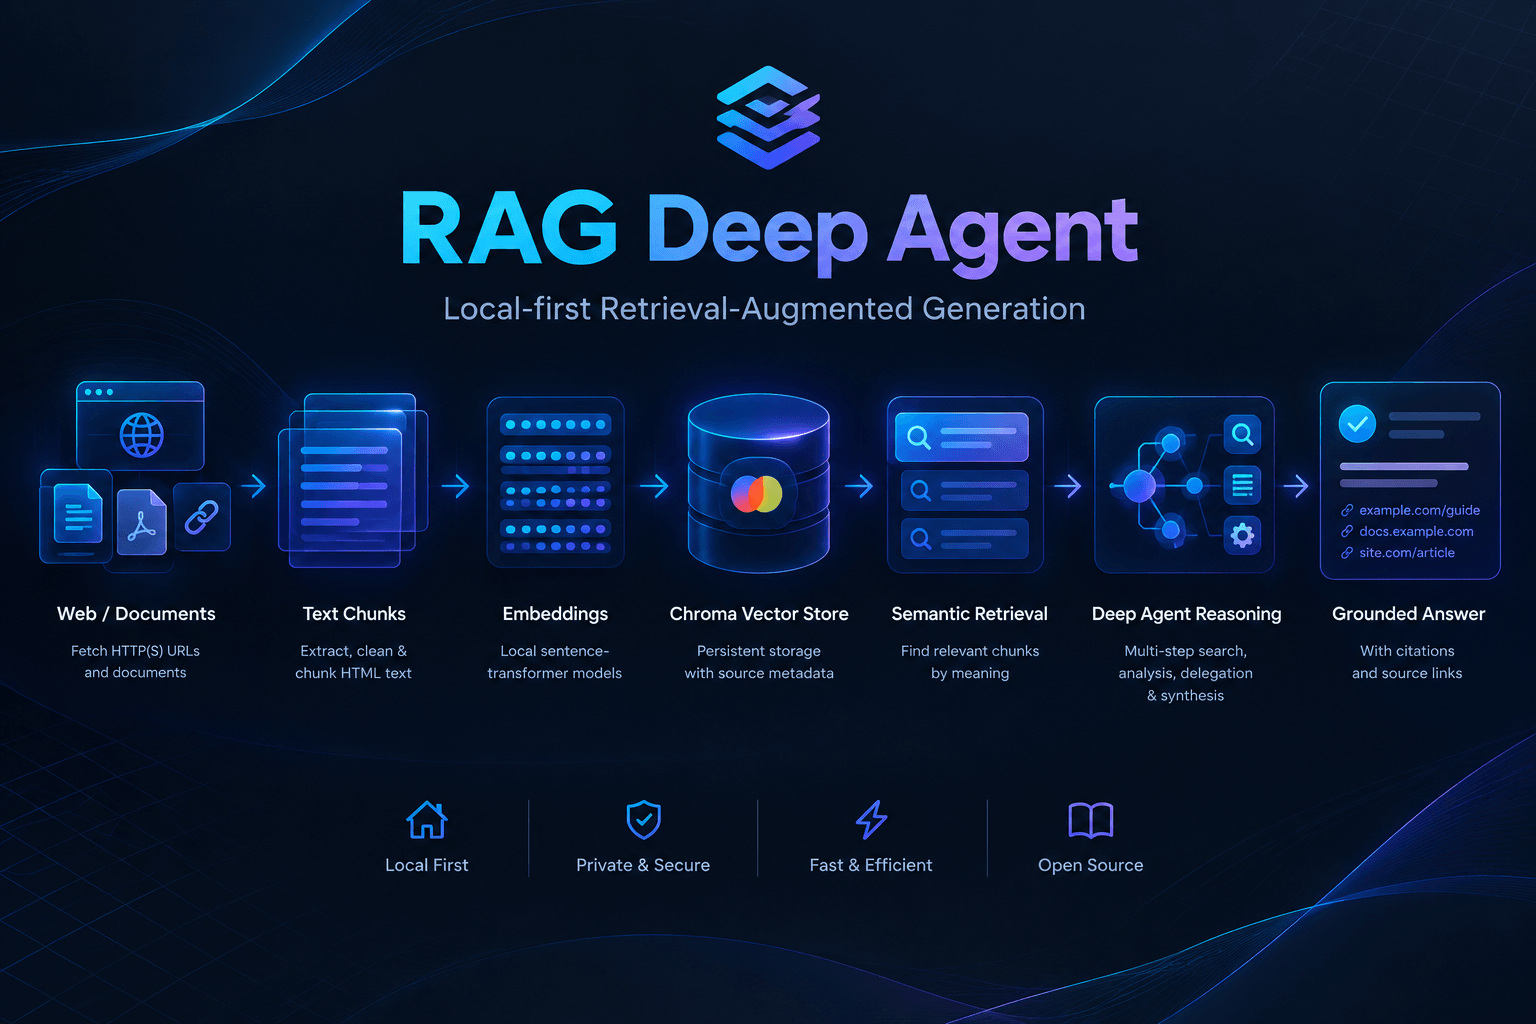Select the "Chroma Vector Store" label
This screenshot has height=1024, width=1536.
pos(759,614)
